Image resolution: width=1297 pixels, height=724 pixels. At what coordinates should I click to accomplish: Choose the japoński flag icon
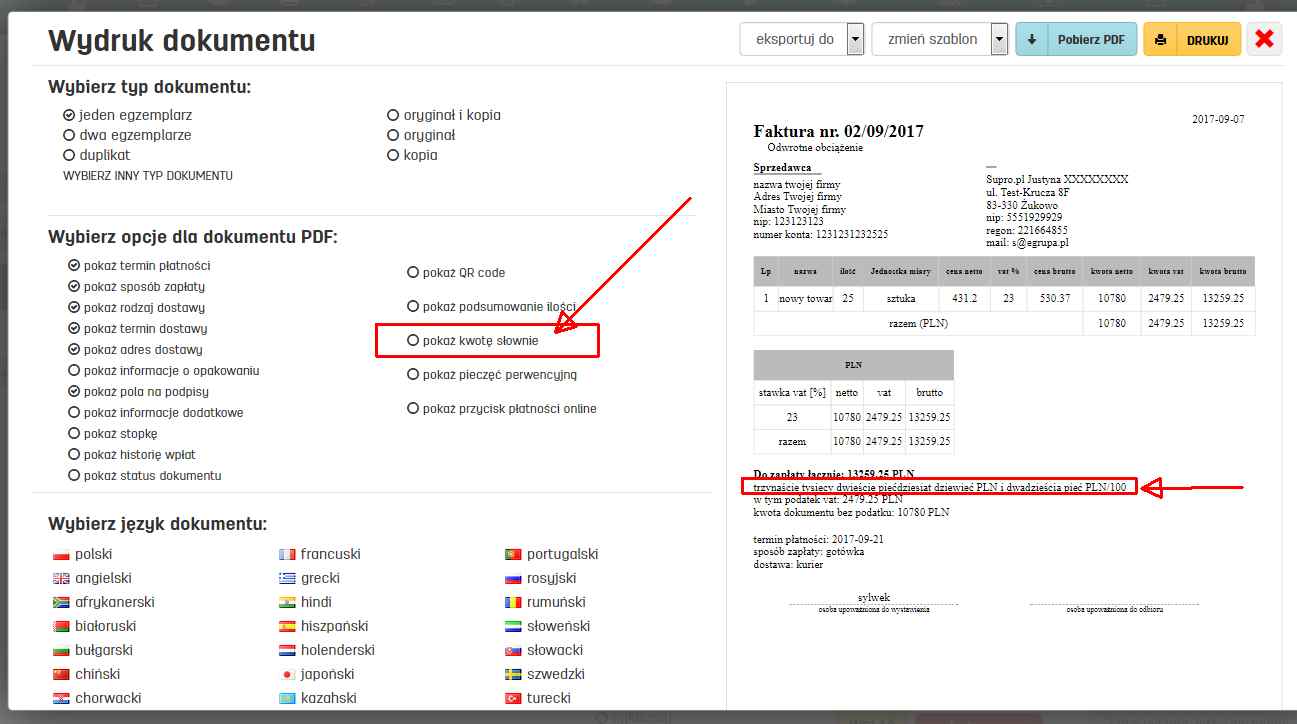pyautogui.click(x=289, y=674)
